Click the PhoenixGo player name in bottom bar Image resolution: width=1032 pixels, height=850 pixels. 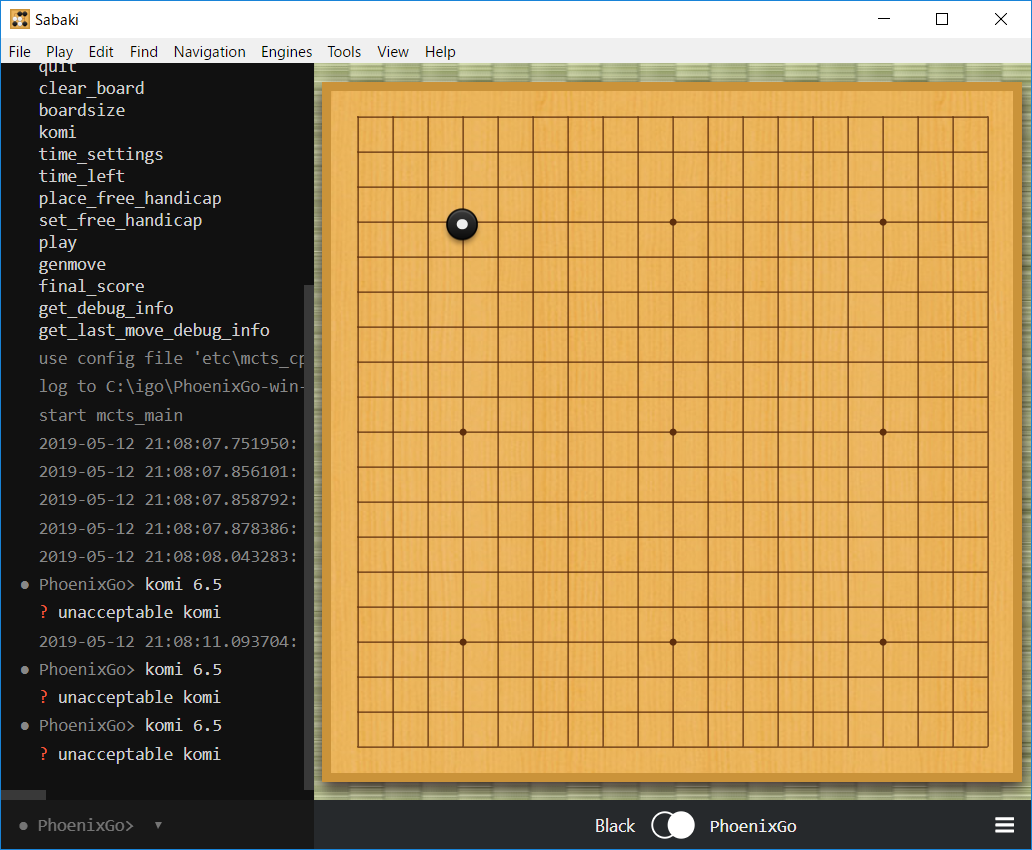752,826
